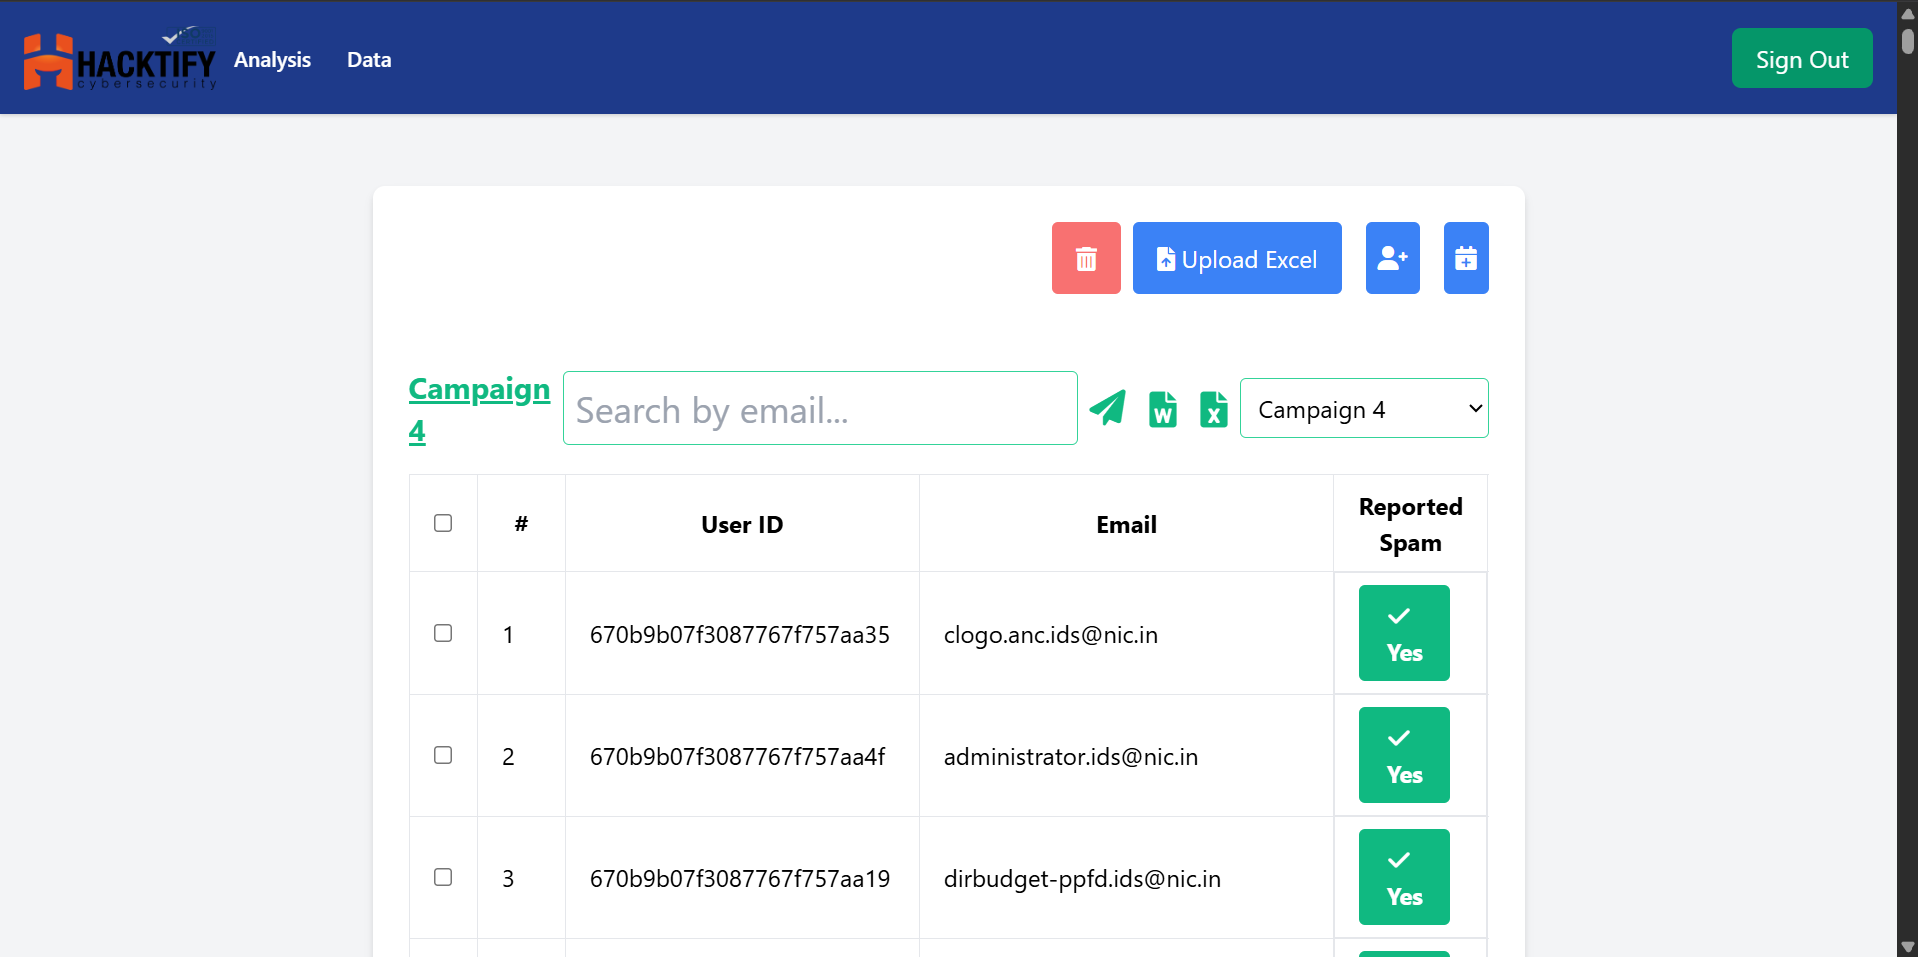
Task: Tick the dirbudget-ppfd.ids@nic.in row checkbox
Action: [x=443, y=877]
